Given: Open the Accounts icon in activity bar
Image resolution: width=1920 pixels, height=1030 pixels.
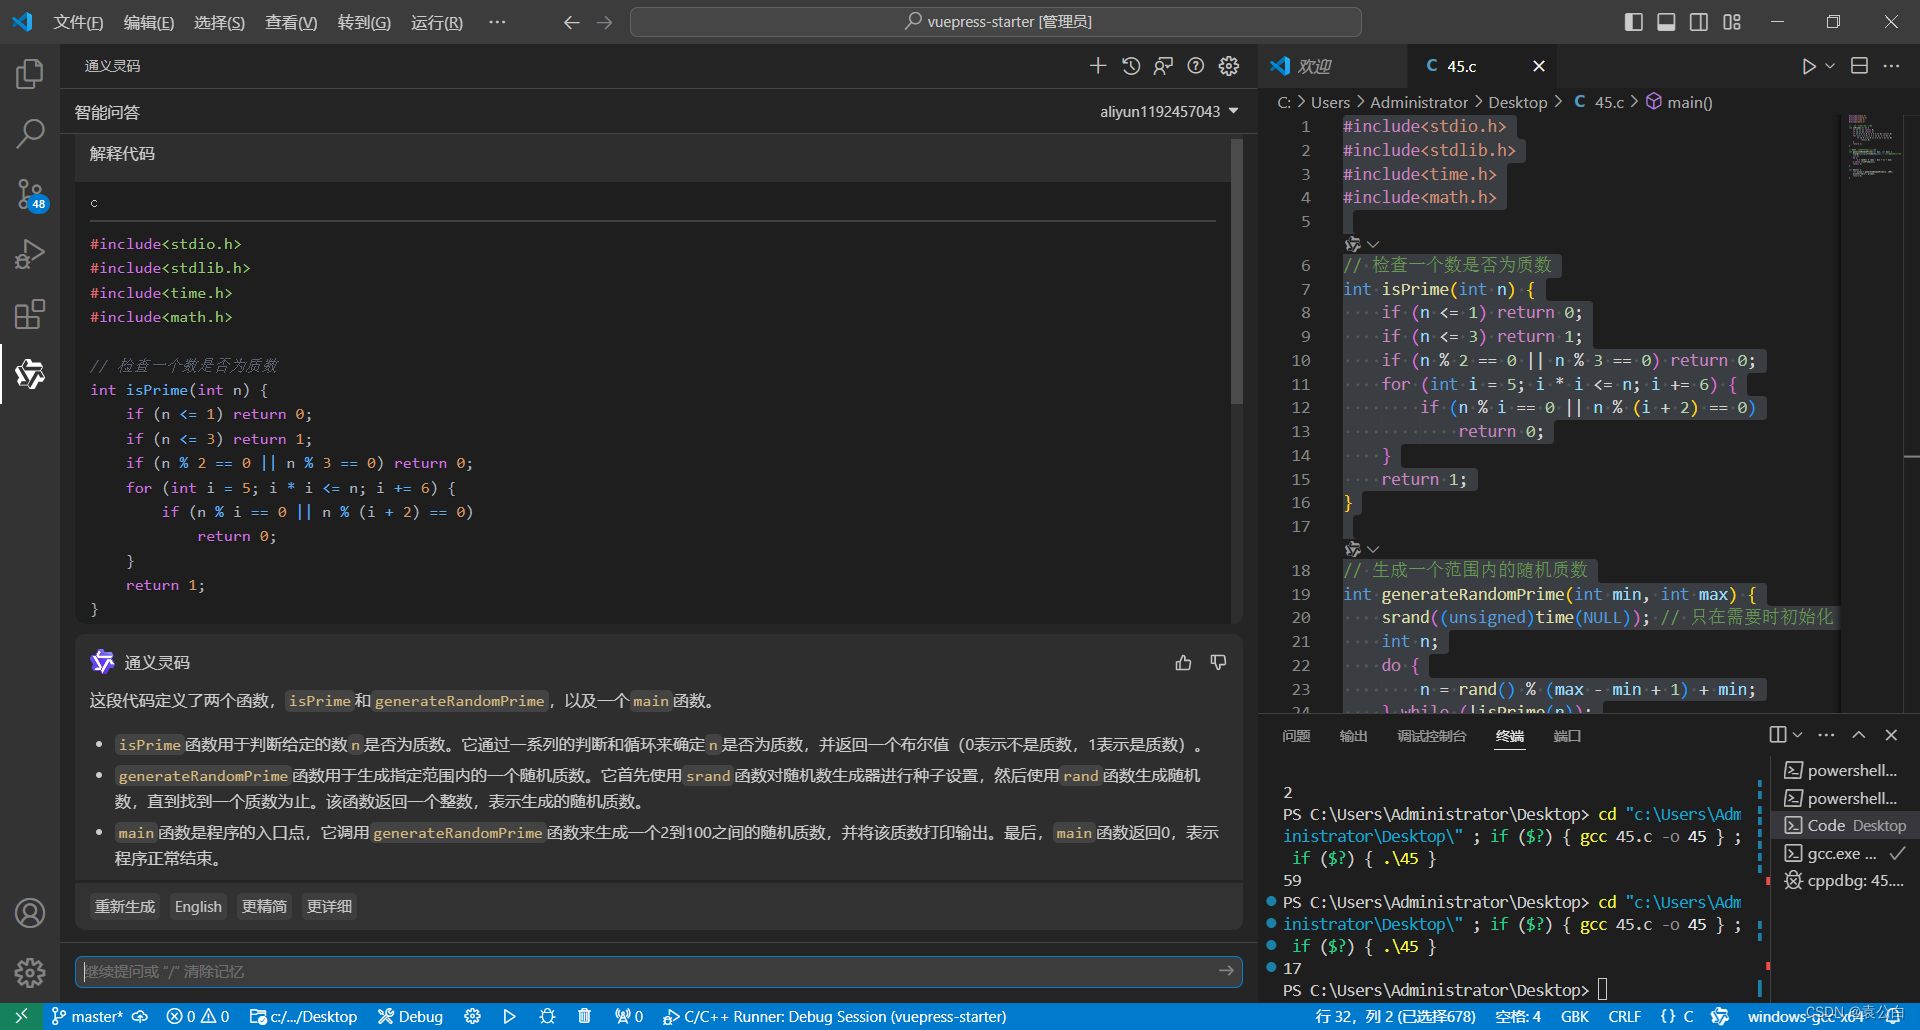Looking at the screenshot, I should coord(30,912).
